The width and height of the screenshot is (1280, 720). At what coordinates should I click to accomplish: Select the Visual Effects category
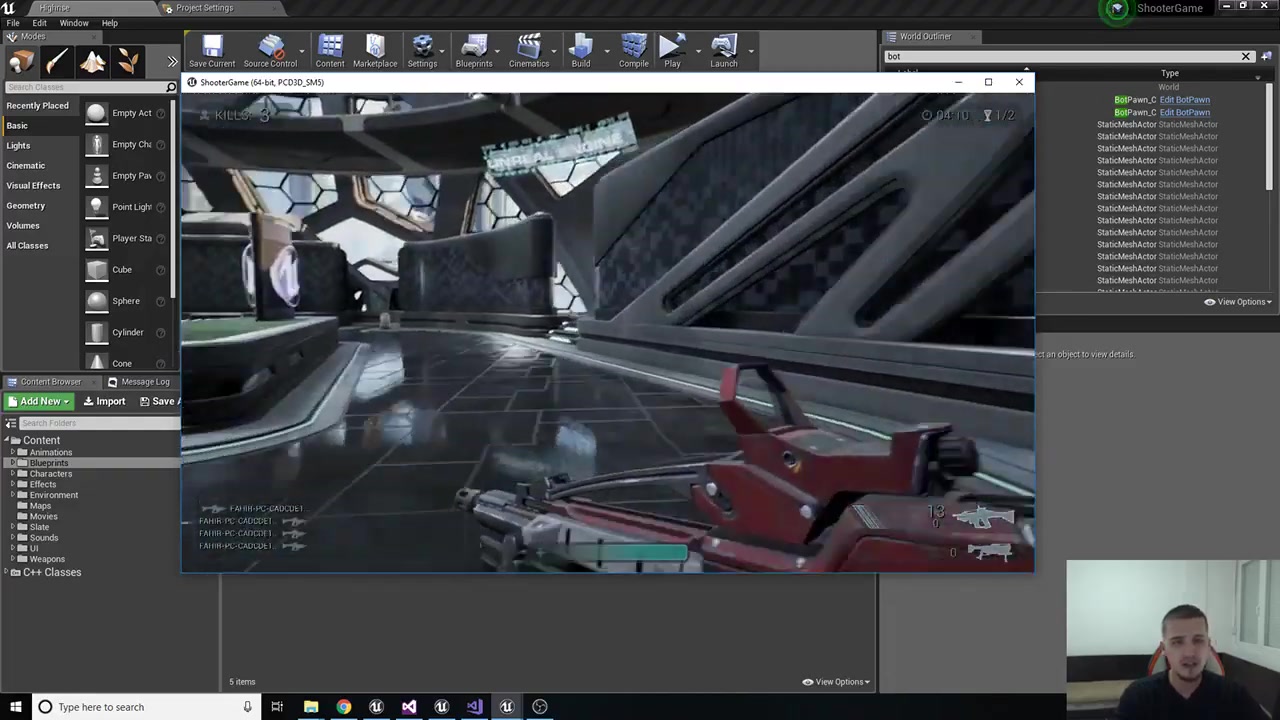click(33, 186)
